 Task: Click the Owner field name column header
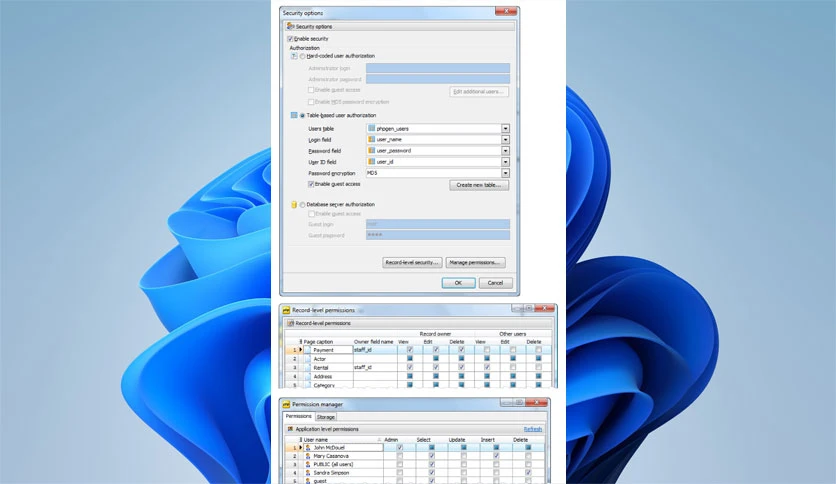(374, 342)
